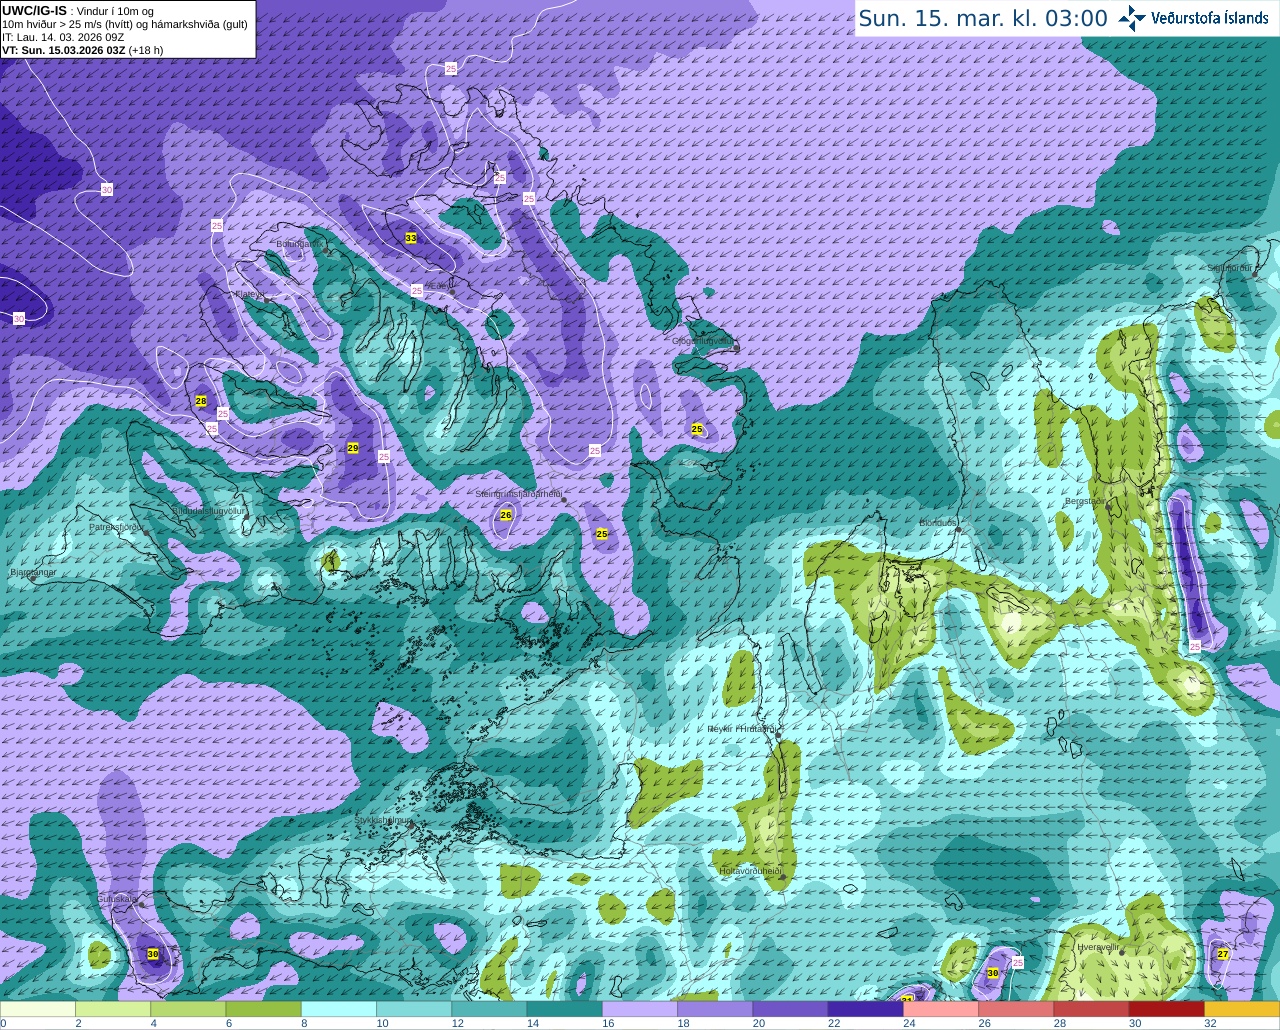The height and width of the screenshot is (1030, 1280).
Task: Select the light cyan 10–12 legend swatch
Action: point(414,1009)
